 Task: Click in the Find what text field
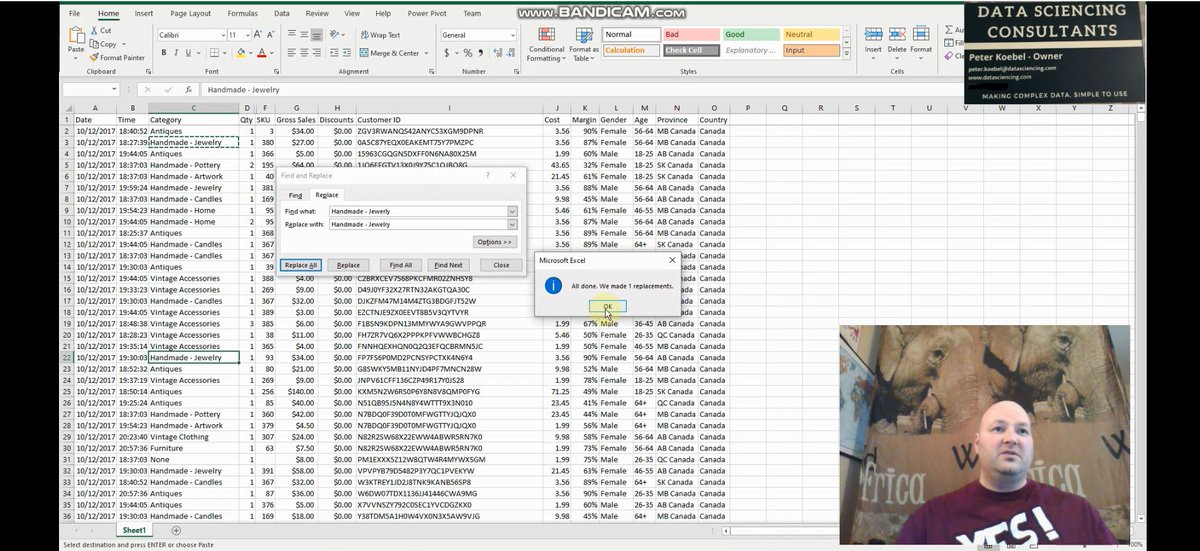(417, 211)
